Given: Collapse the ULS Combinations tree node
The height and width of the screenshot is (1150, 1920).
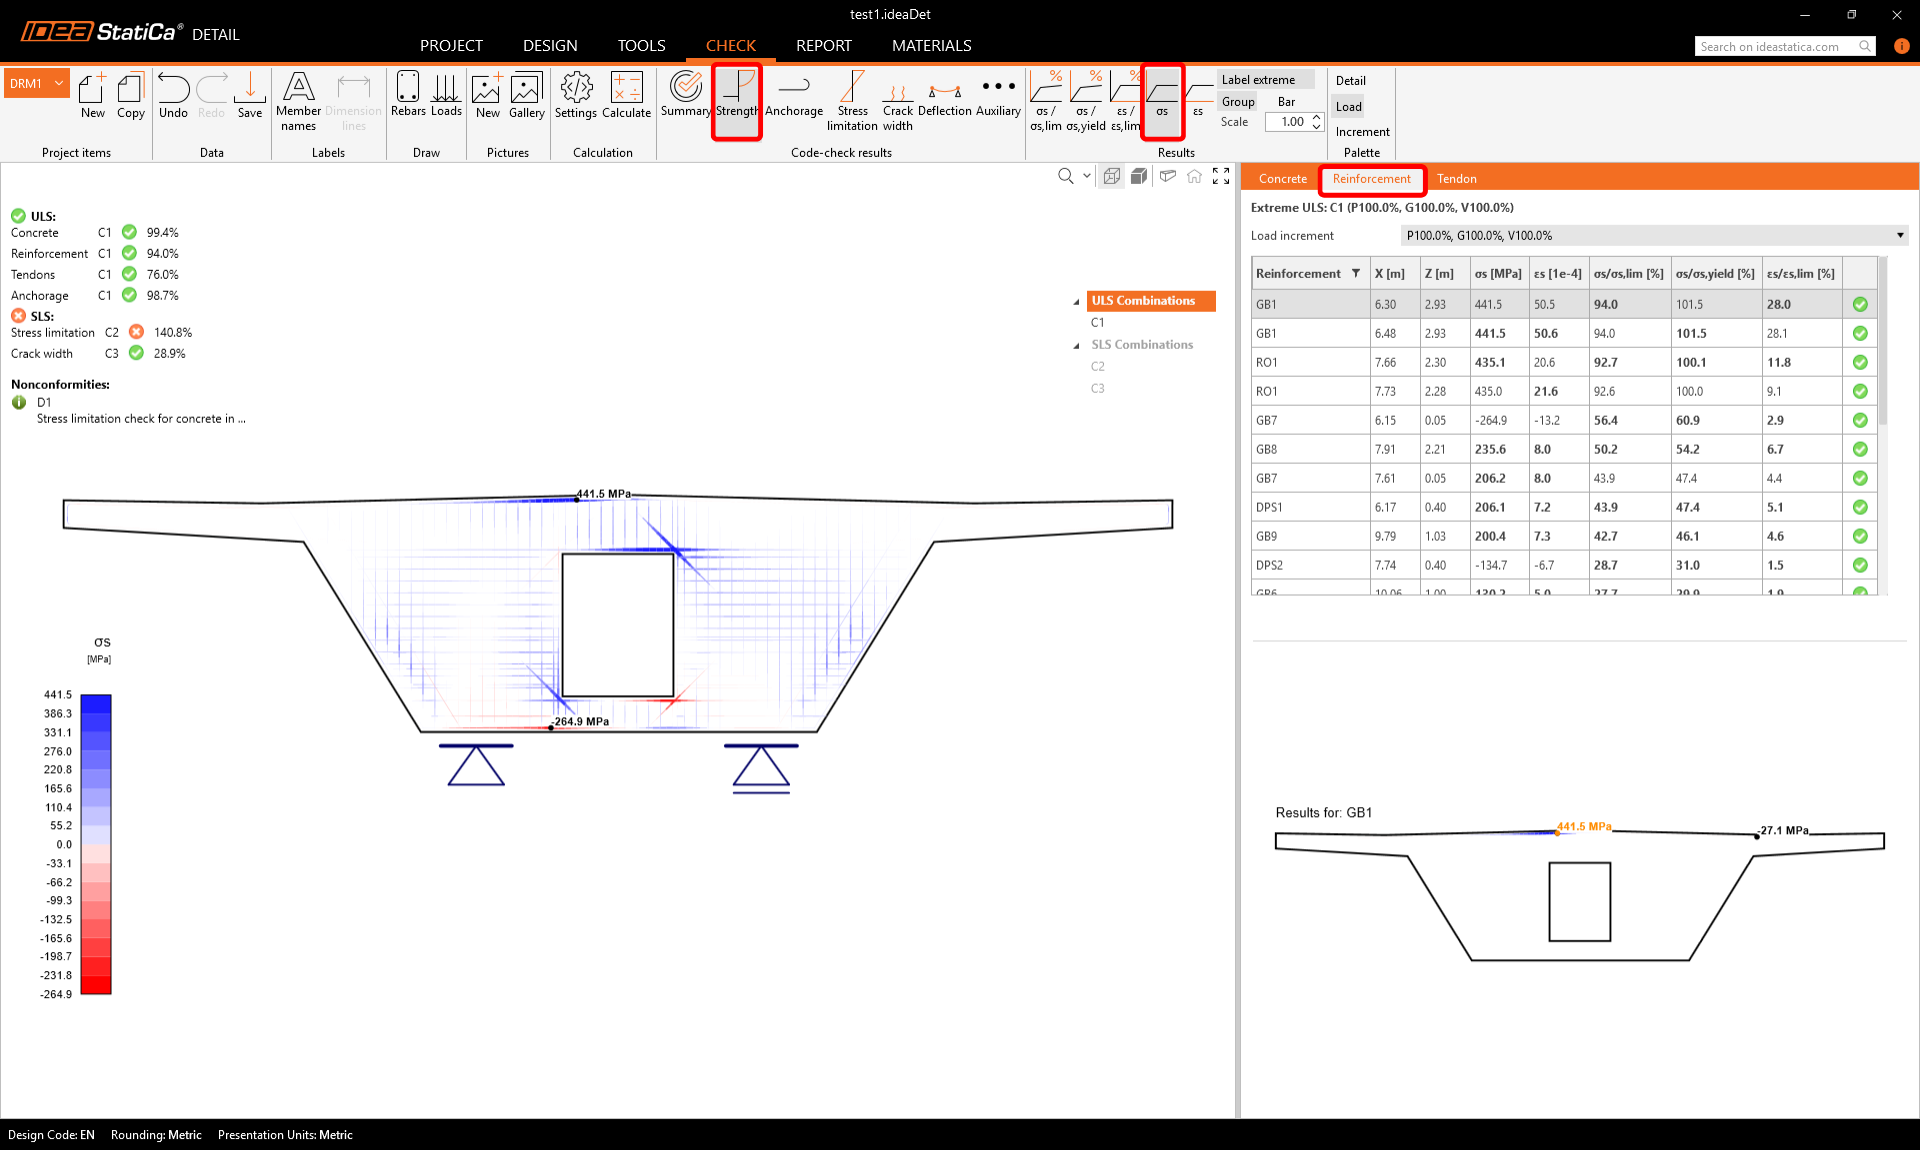Looking at the screenshot, I should (x=1077, y=302).
